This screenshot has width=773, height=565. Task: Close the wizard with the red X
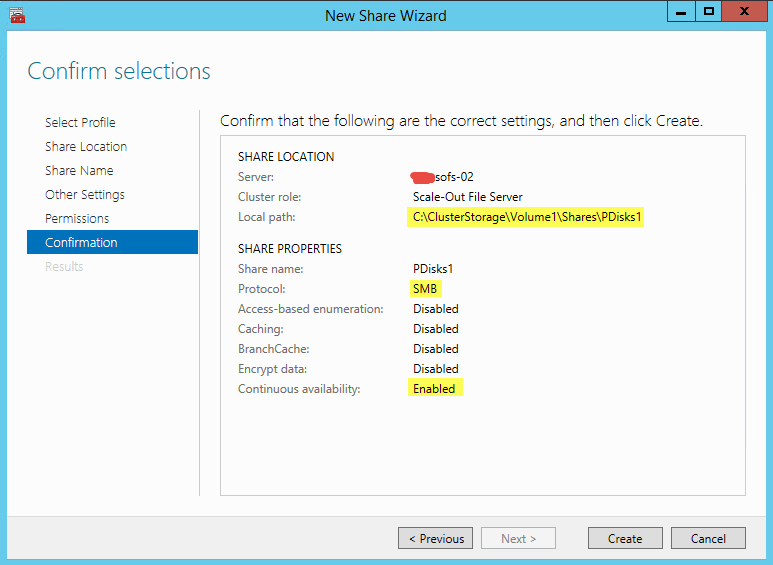point(745,12)
